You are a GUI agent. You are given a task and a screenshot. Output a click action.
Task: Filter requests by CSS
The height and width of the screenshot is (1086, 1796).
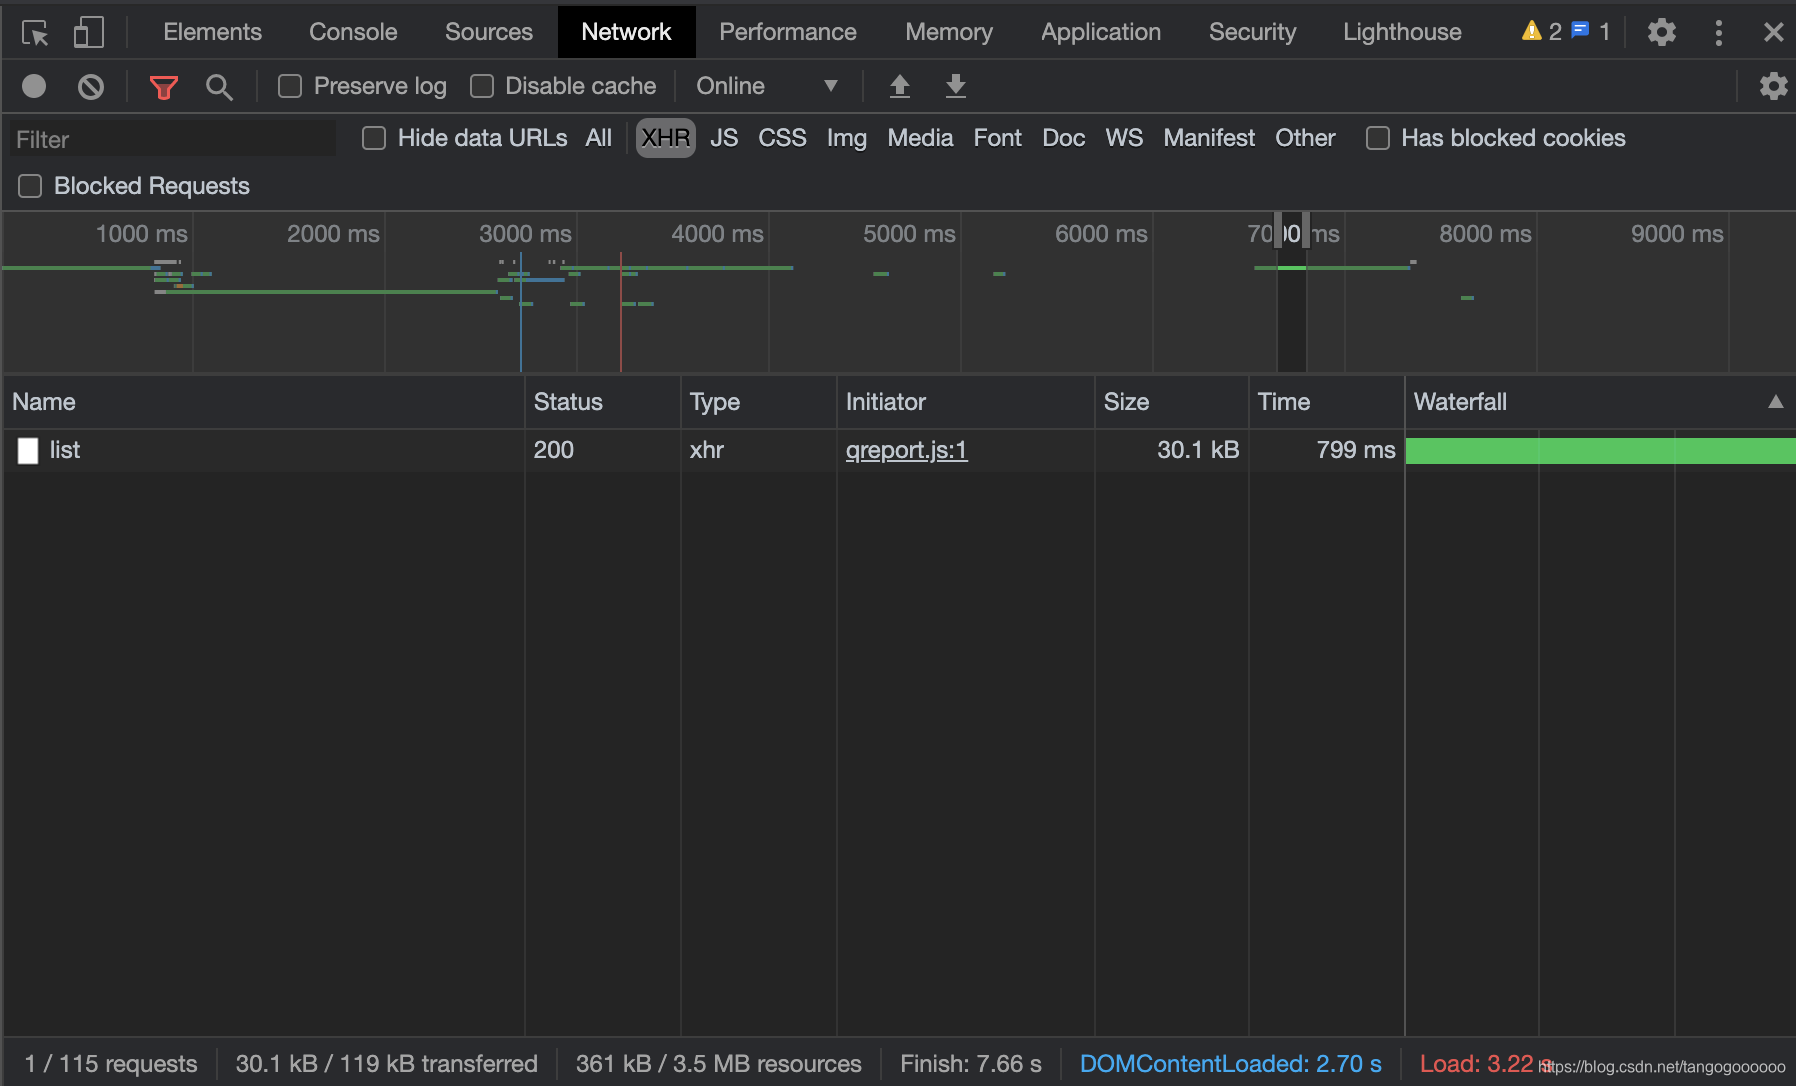click(782, 138)
